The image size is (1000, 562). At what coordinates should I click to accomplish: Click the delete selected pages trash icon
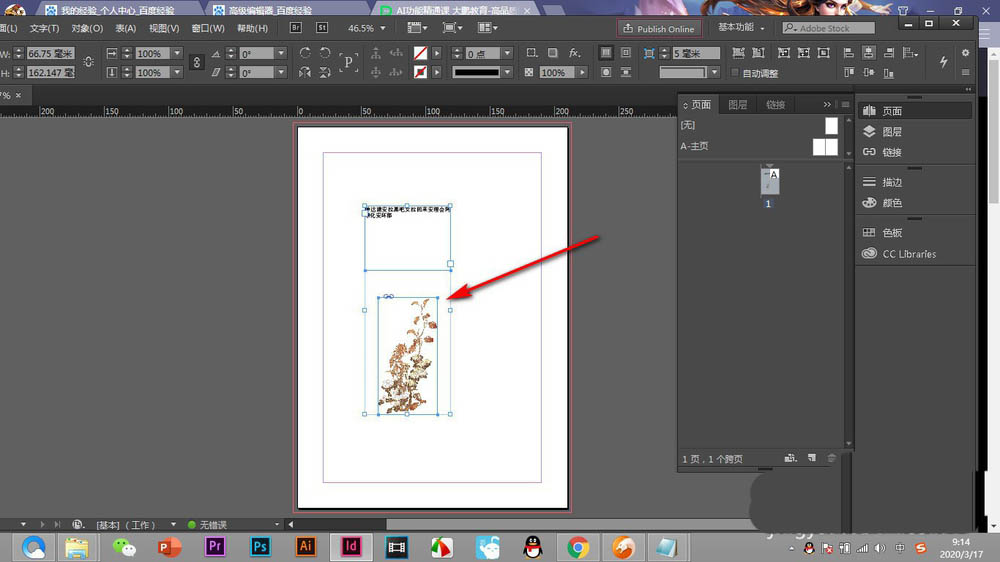point(832,458)
